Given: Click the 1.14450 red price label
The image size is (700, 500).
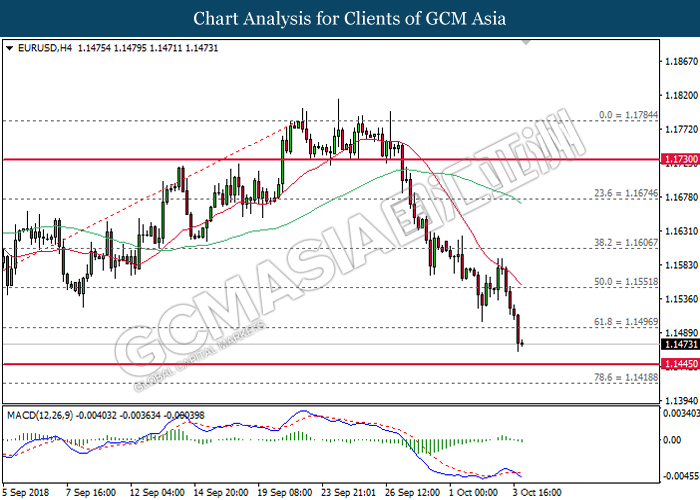Looking at the screenshot, I should tap(680, 364).
